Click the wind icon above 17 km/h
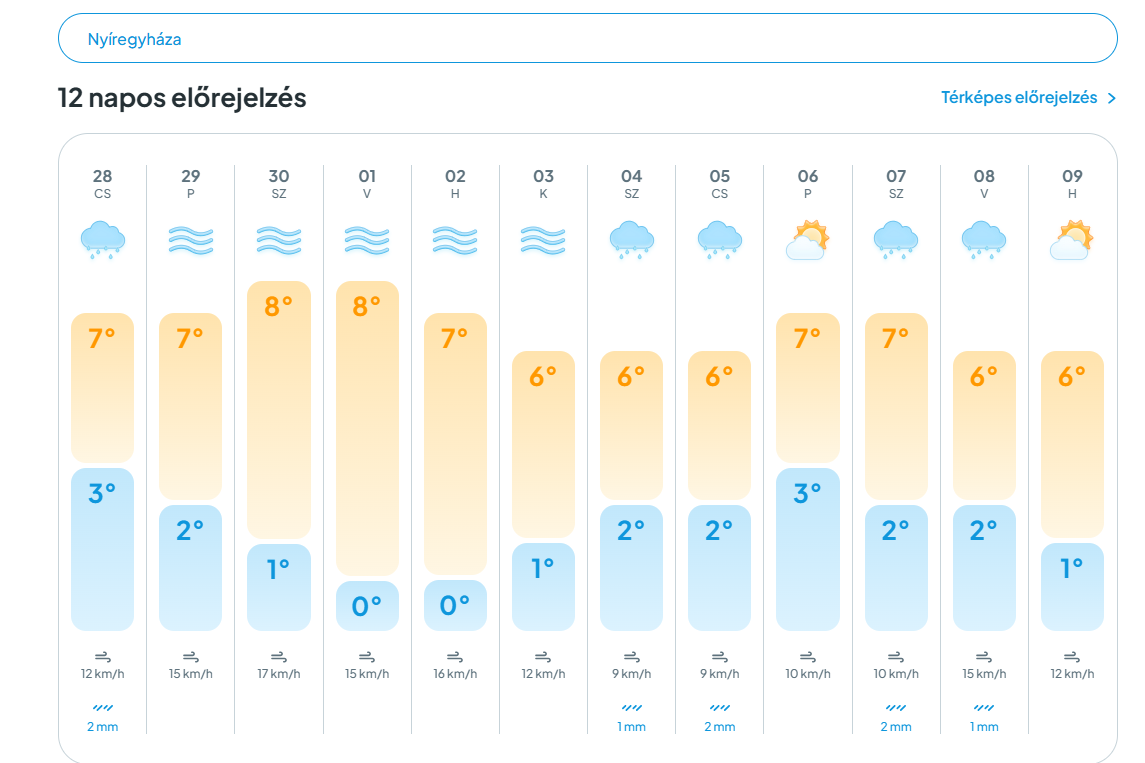 coord(278,657)
